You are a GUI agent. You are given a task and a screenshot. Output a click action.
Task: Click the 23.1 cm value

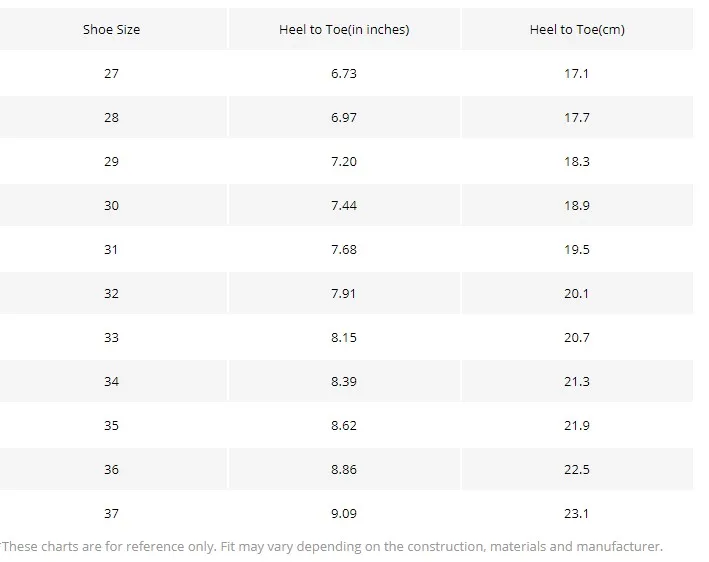(x=577, y=514)
